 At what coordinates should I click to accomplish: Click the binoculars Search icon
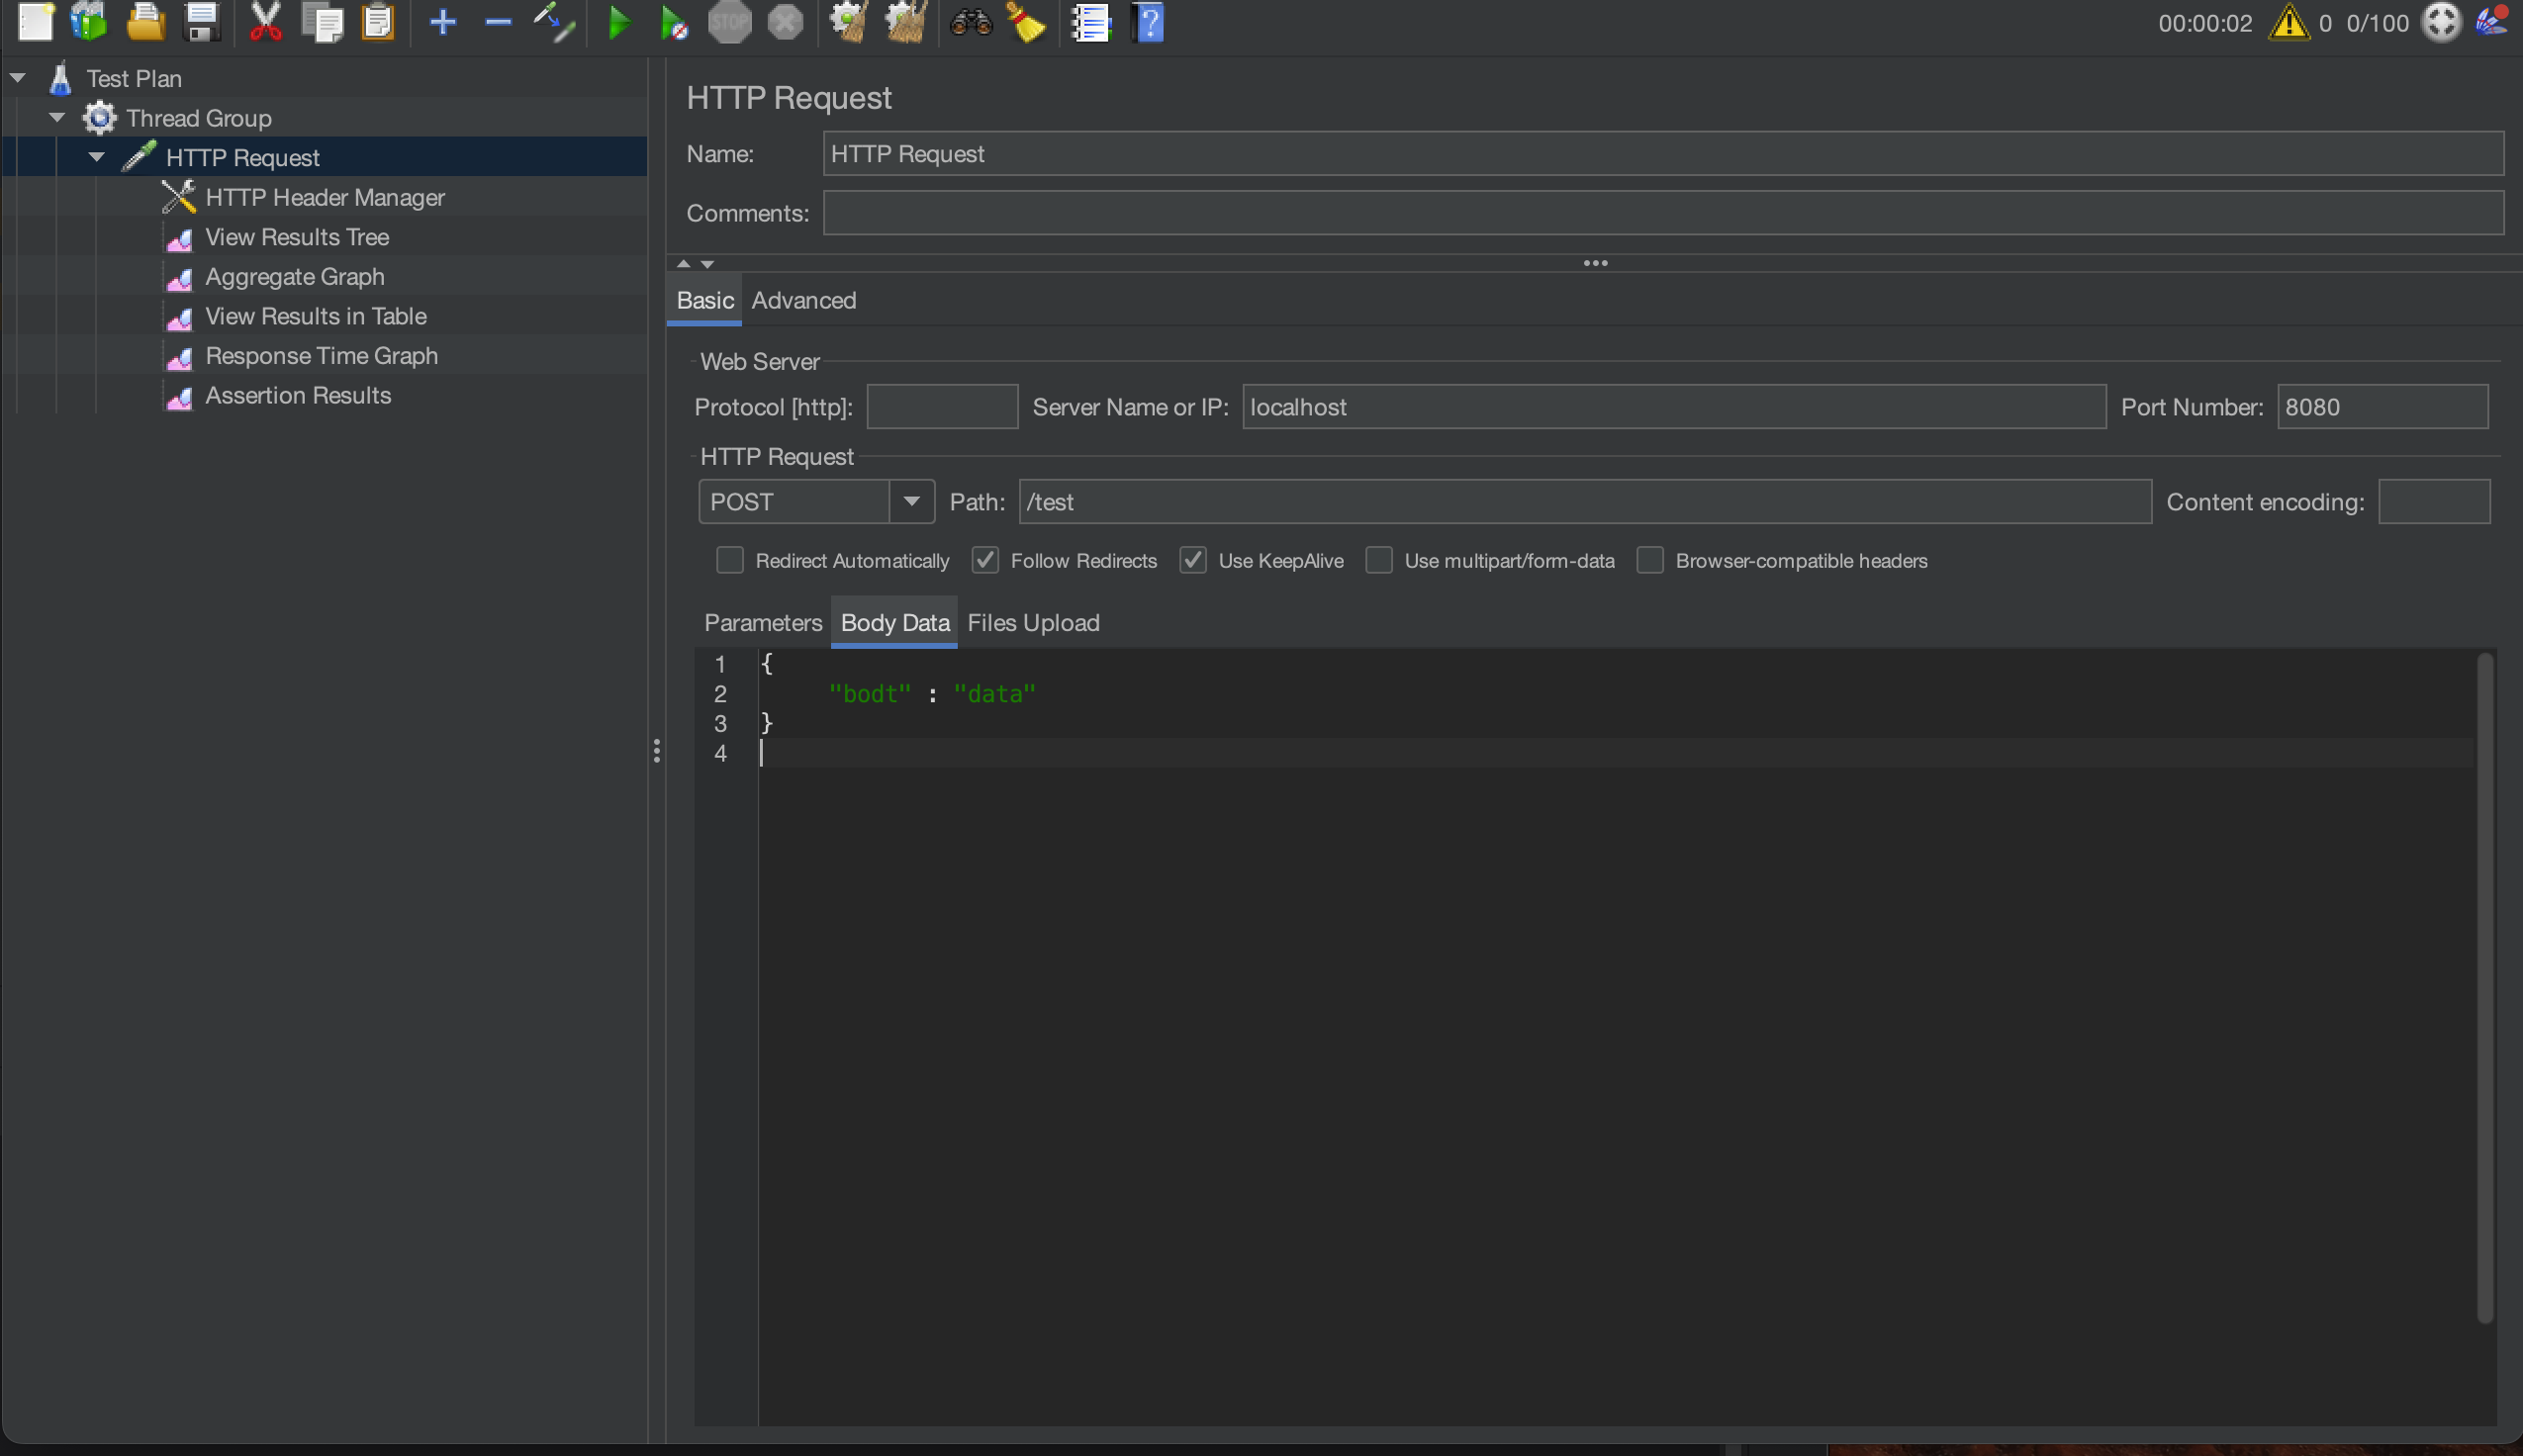(x=970, y=22)
